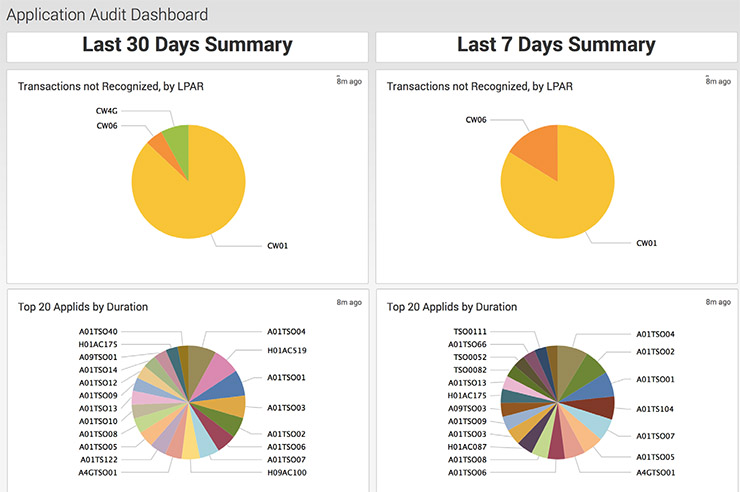Click the CW06 label on the 7-day LPAR chart
This screenshot has width=740, height=492.
[476, 120]
